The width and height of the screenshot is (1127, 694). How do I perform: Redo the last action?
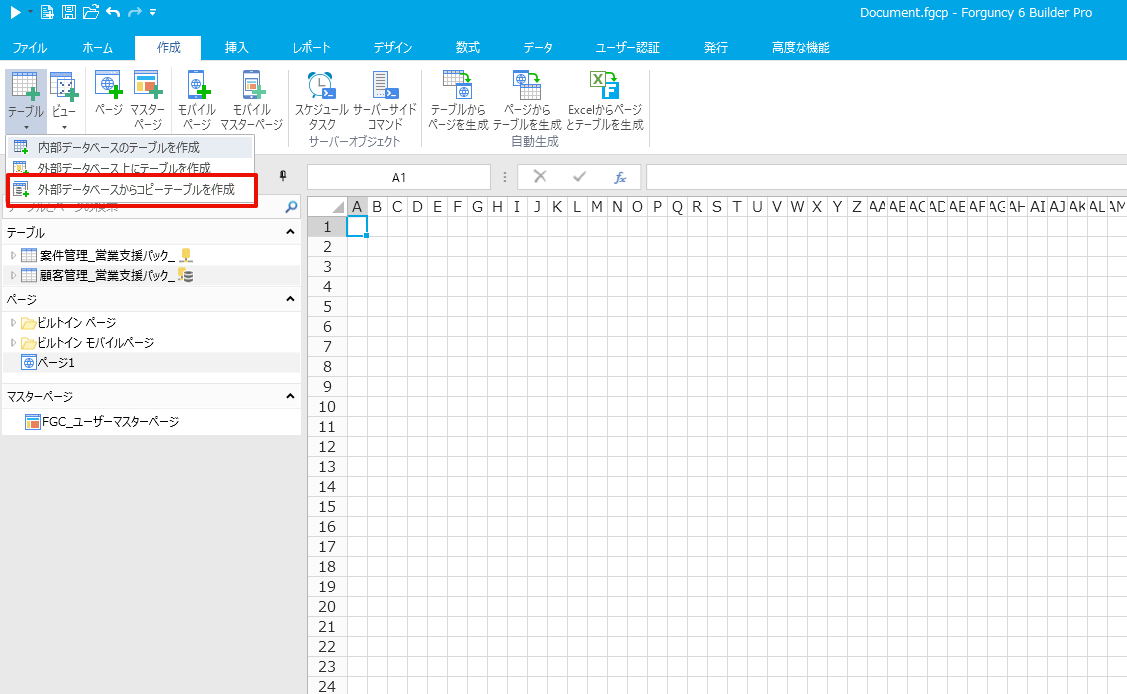[x=134, y=12]
